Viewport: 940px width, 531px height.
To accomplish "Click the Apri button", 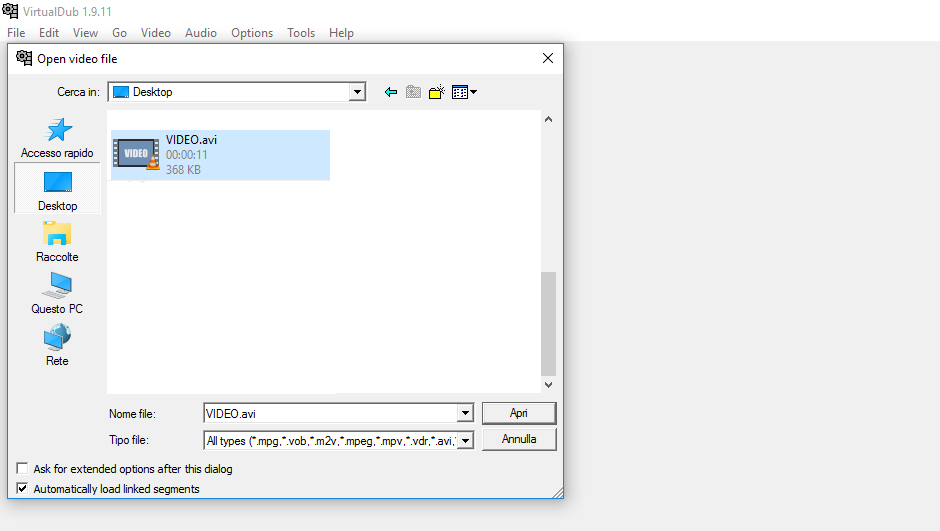I will [519, 413].
